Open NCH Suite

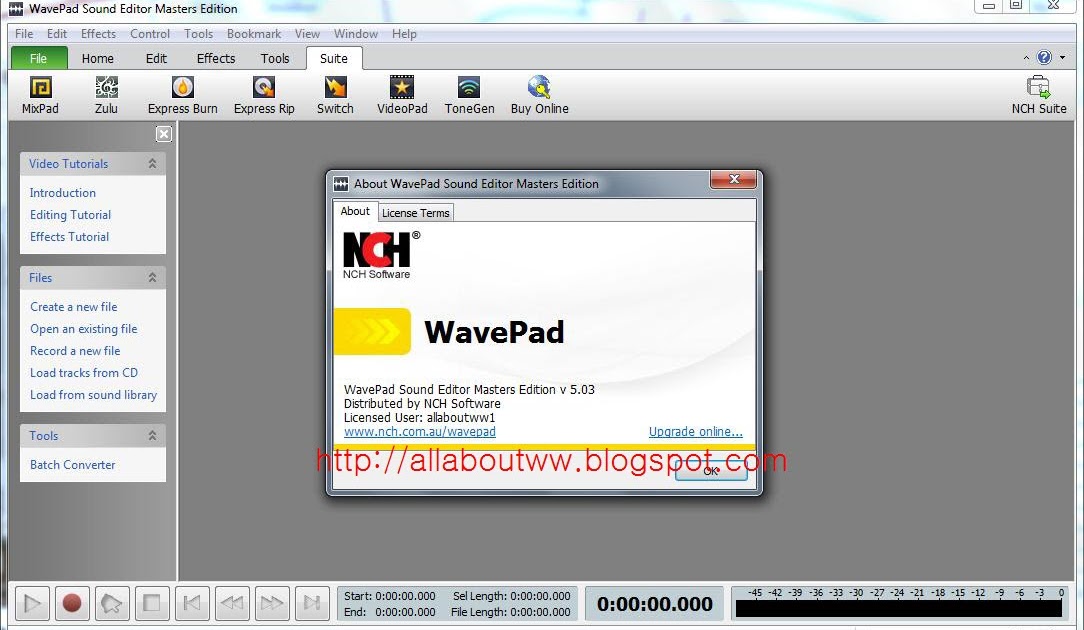[x=1038, y=95]
